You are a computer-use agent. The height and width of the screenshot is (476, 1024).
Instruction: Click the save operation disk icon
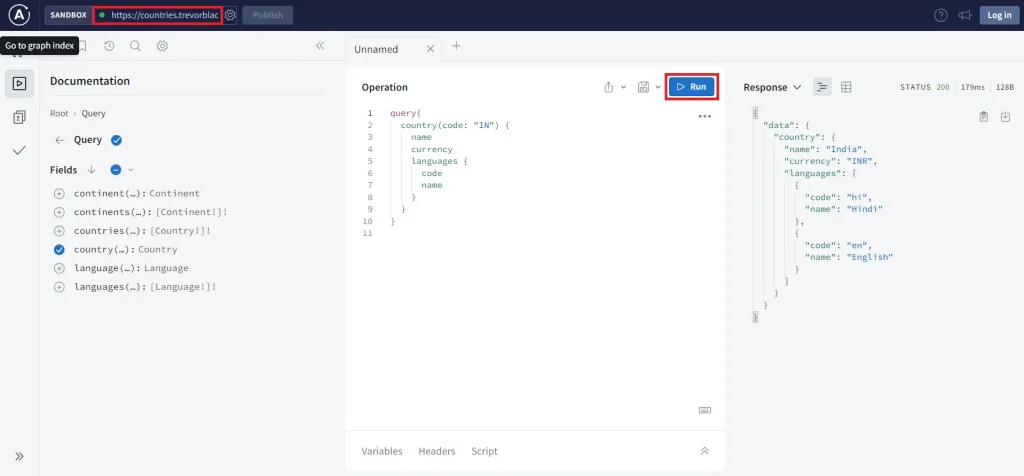coord(643,87)
